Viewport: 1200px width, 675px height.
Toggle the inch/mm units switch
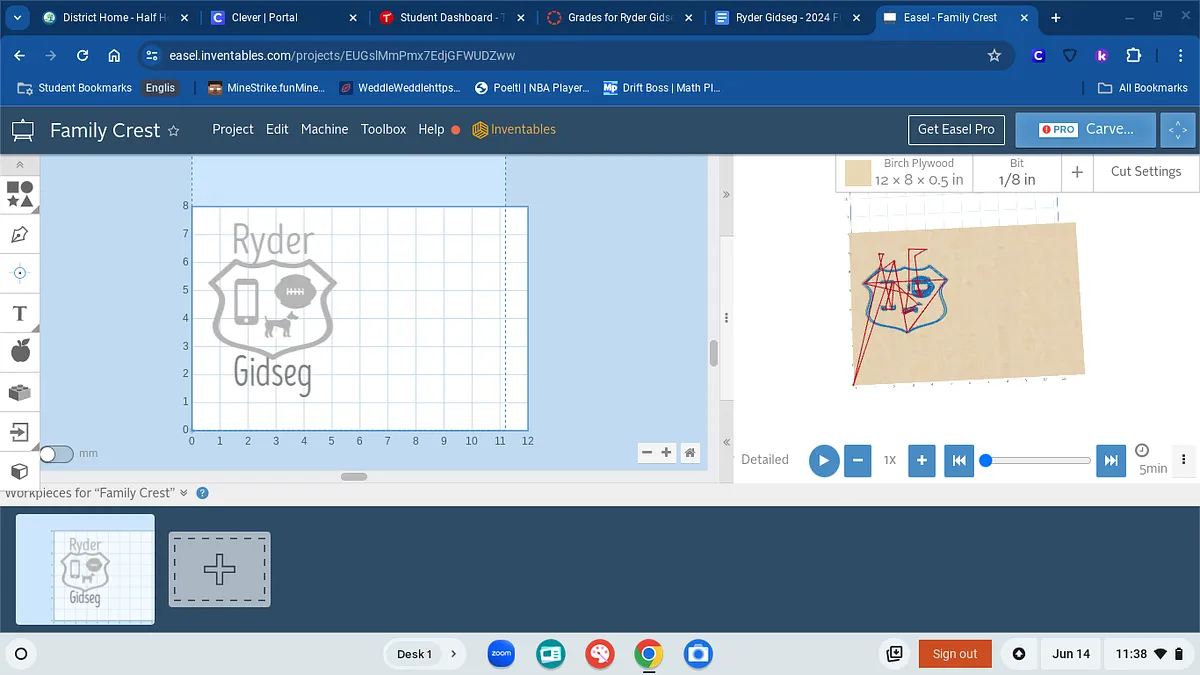[56, 454]
